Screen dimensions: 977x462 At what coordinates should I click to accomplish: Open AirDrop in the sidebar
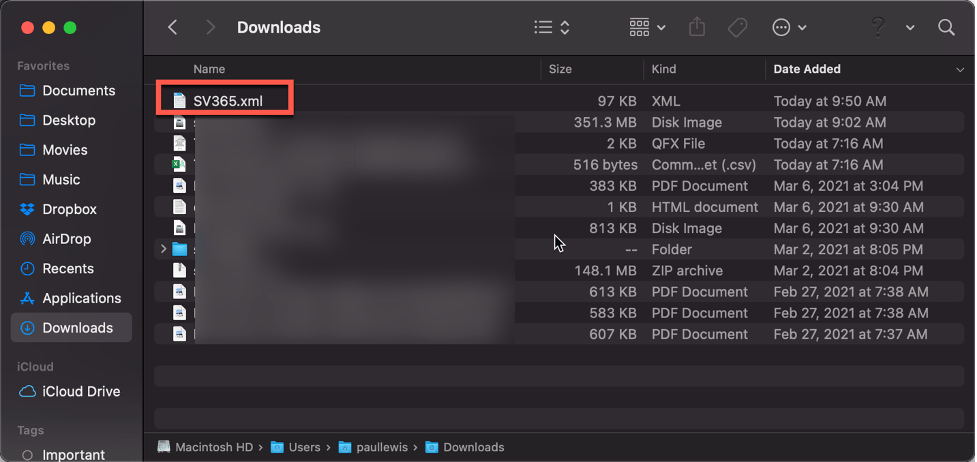click(x=68, y=239)
